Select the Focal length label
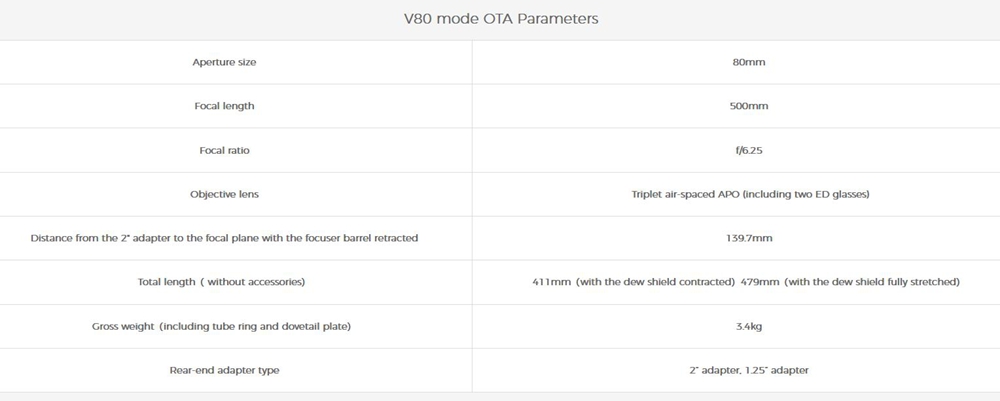The width and height of the screenshot is (1000, 401). coord(224,106)
